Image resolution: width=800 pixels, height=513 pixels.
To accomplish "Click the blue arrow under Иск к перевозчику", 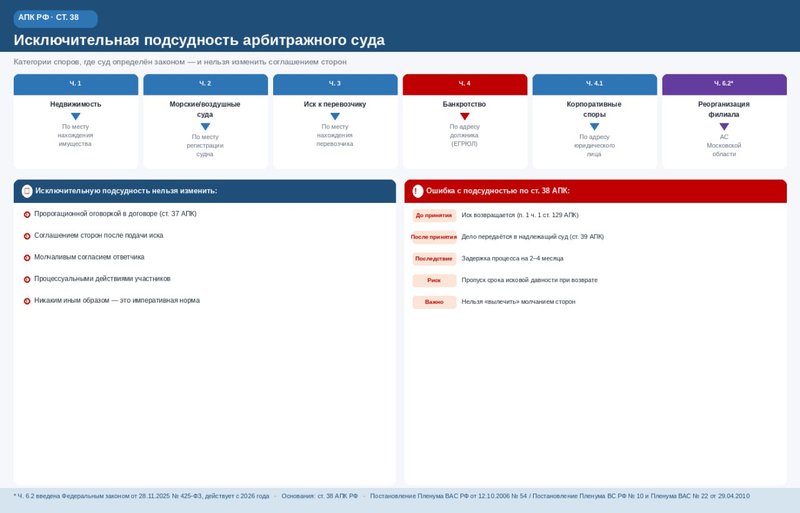I will point(335,116).
